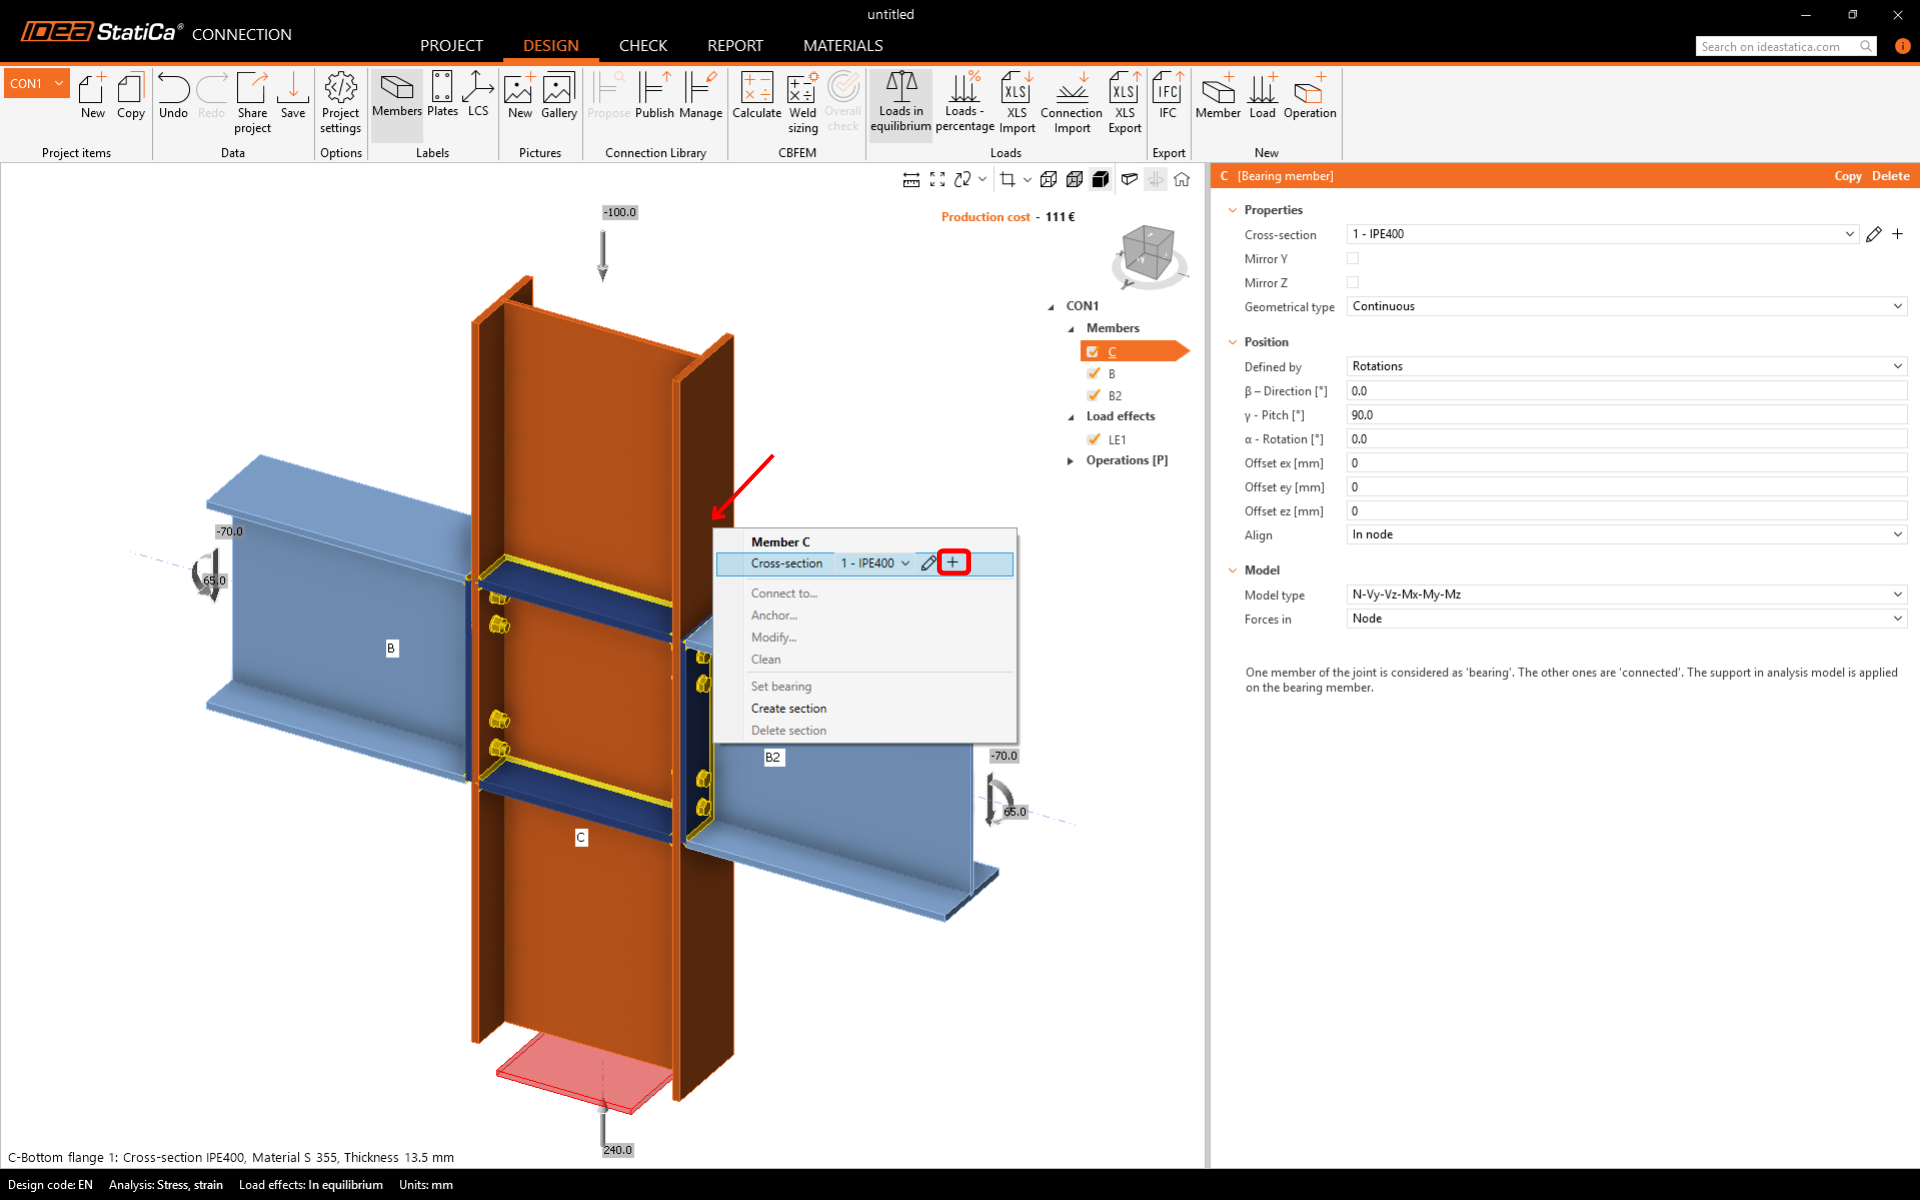The width and height of the screenshot is (1920, 1200).
Task: Add a new Operation from the ribbon
Action: [1309, 96]
